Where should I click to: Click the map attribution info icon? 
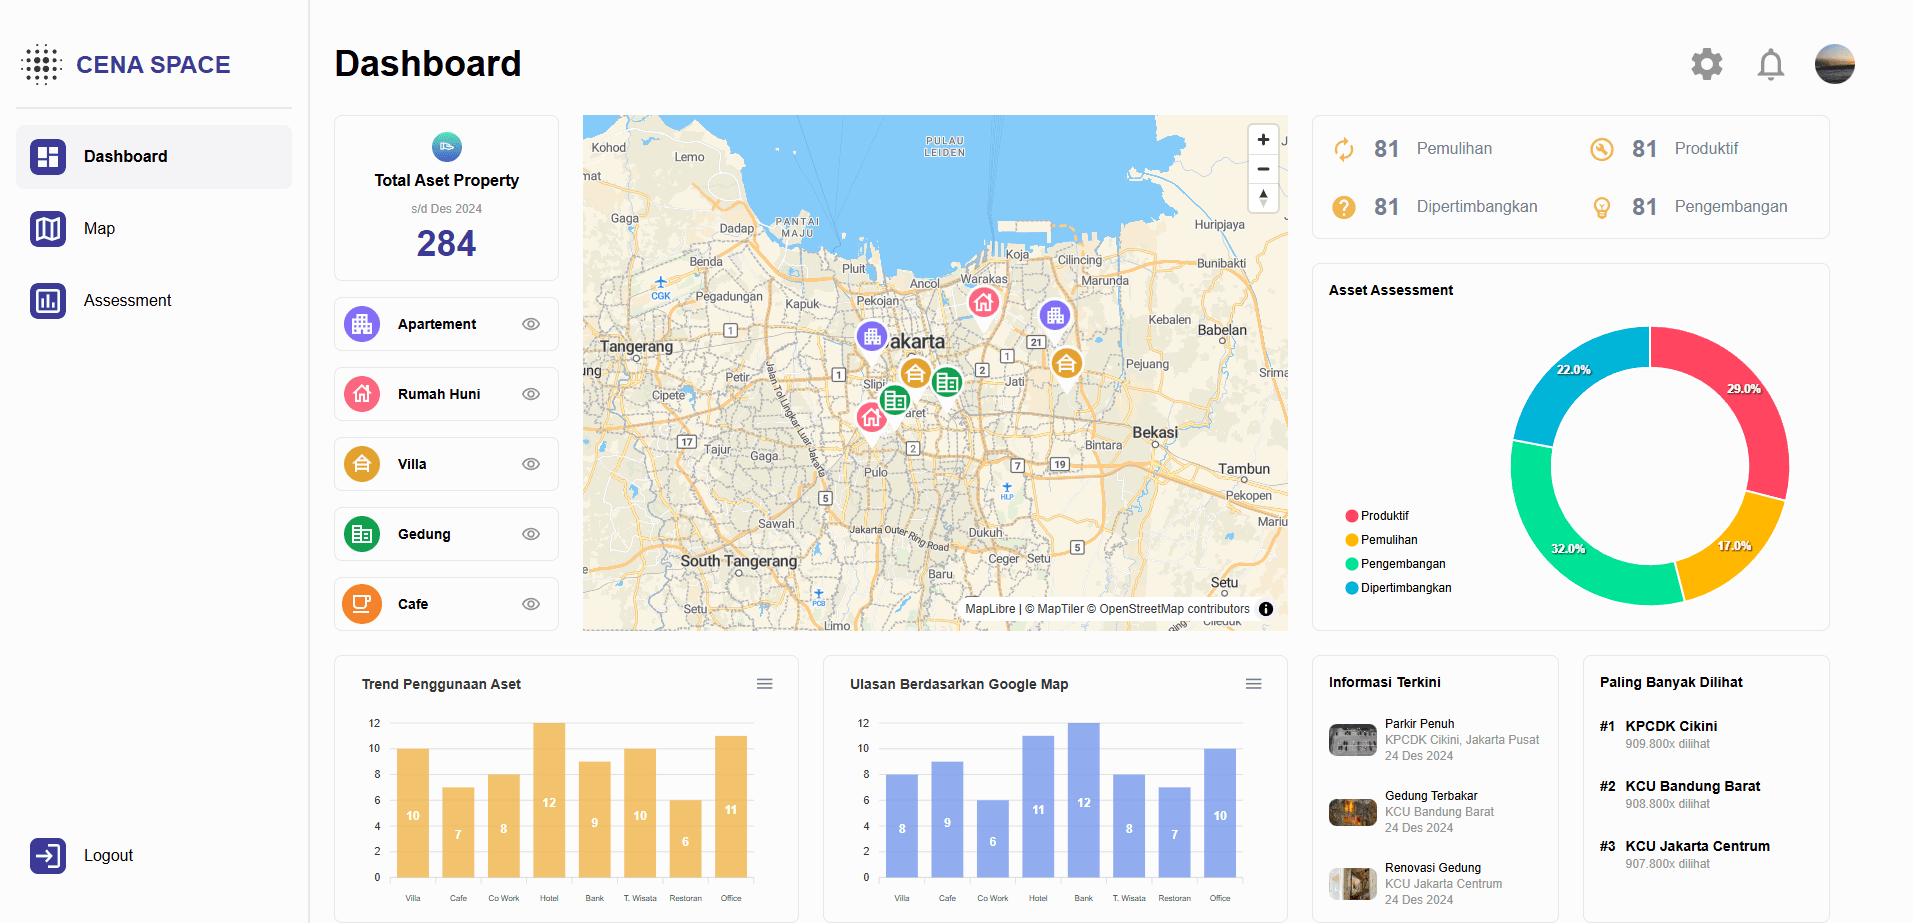click(x=1266, y=609)
